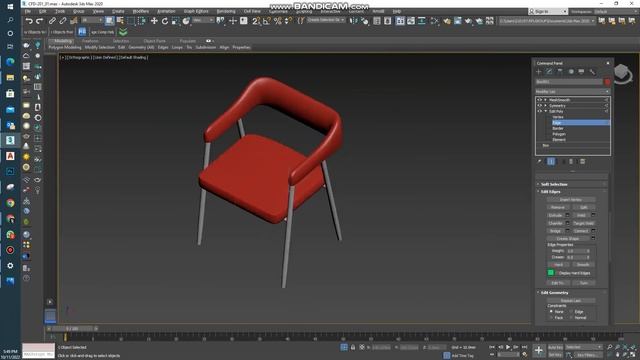Toggle 3D Snaps in toolbar
Image resolution: width=640 pixels, height=360 pixels.
tap(256, 21)
